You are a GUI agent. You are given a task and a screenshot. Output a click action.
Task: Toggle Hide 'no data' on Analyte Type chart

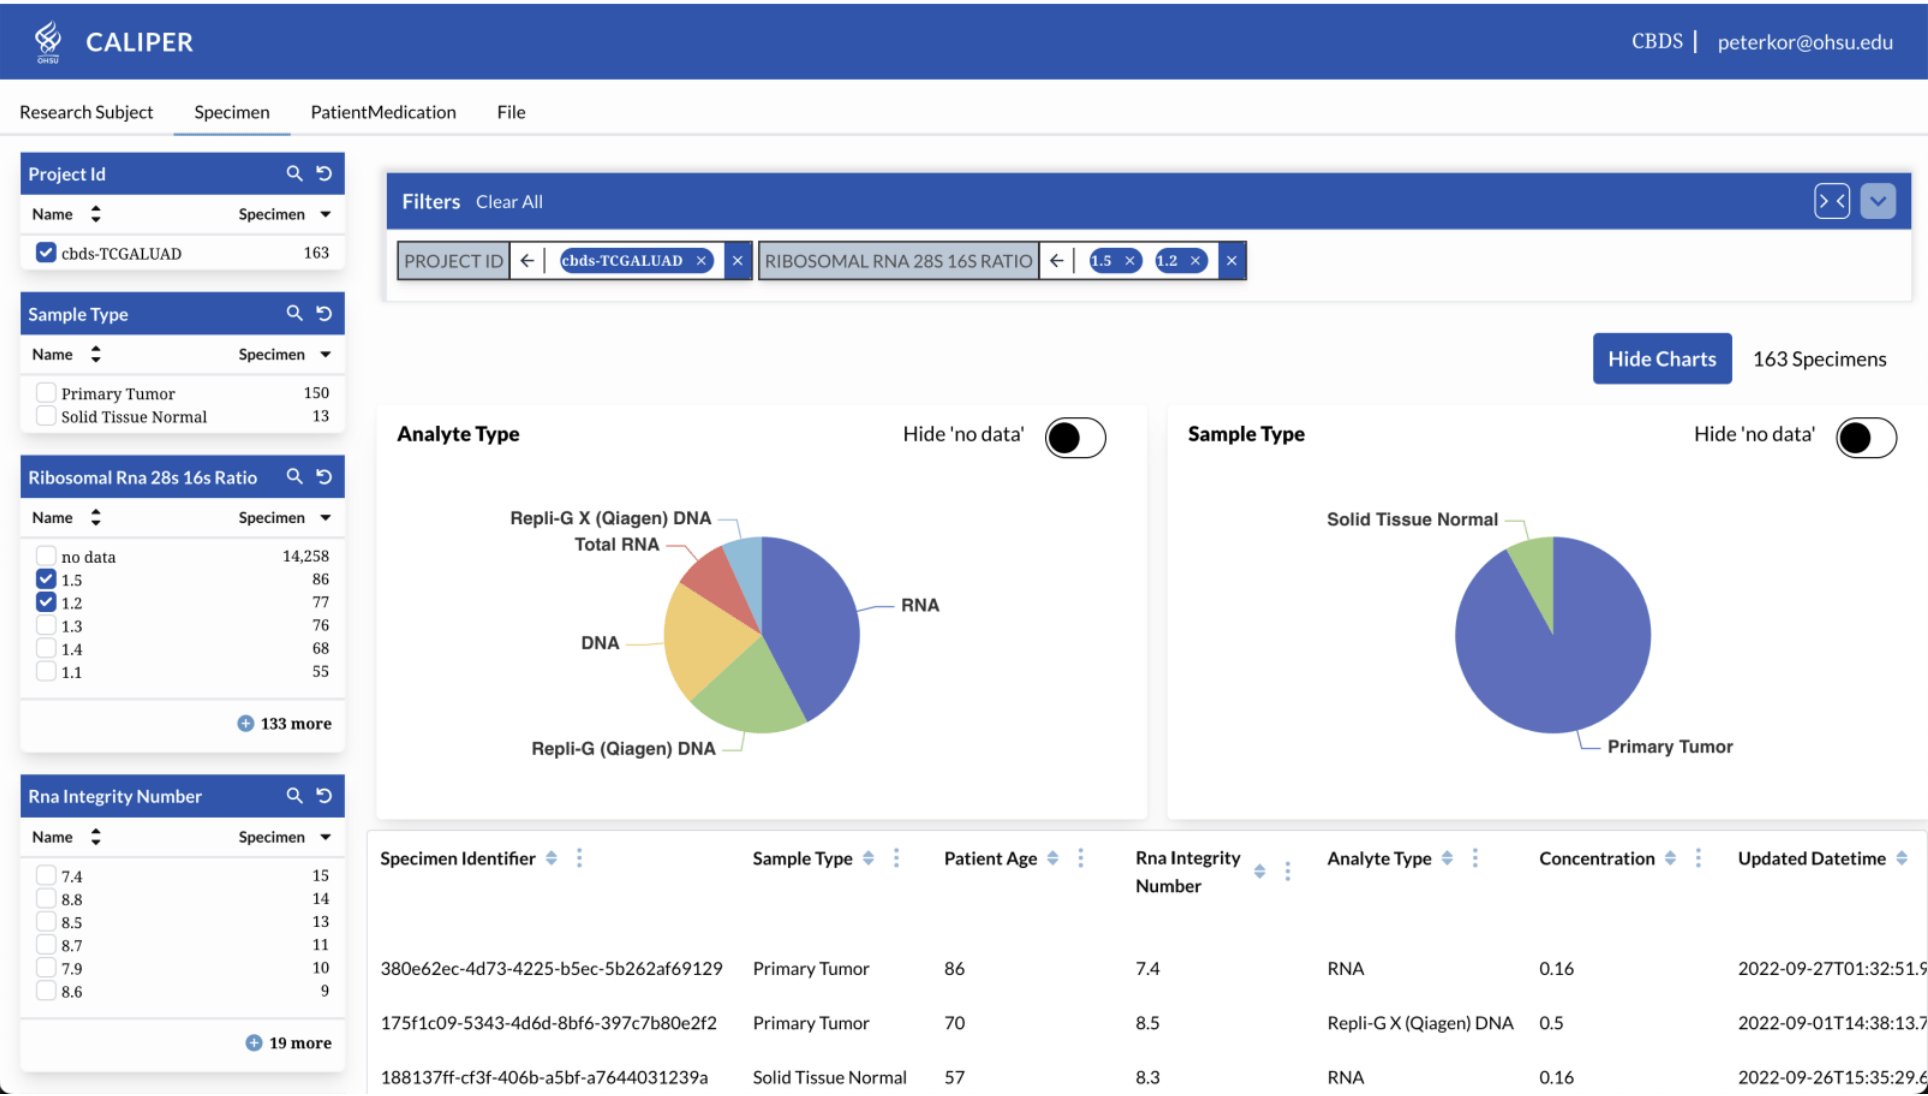tap(1075, 437)
